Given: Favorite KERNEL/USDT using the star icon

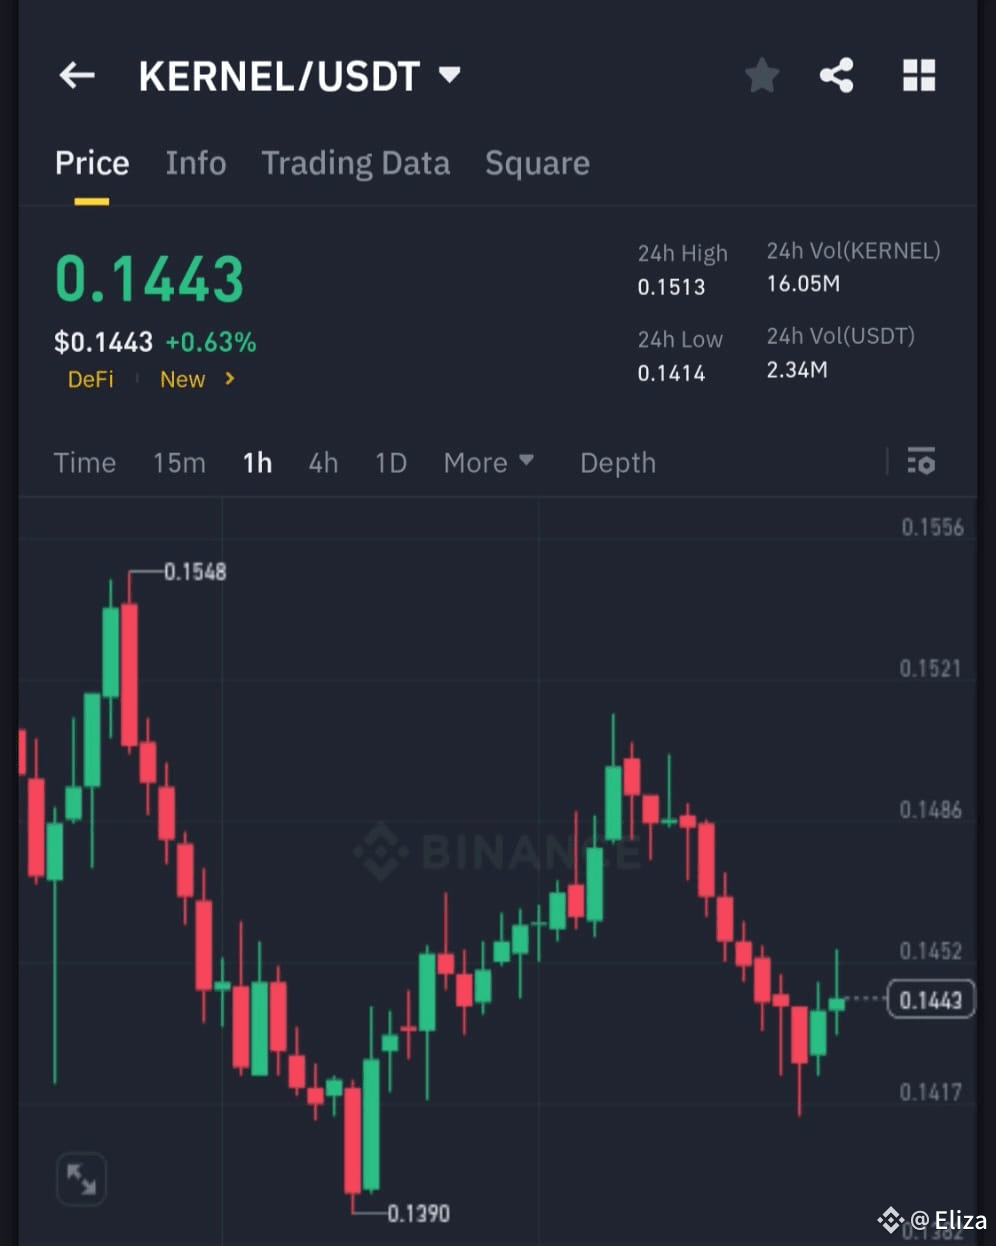Looking at the screenshot, I should point(761,75).
